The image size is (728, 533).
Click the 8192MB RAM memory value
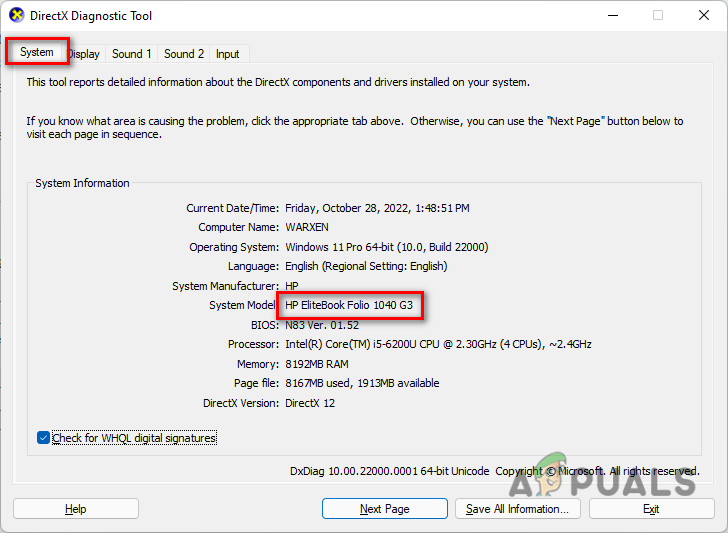pos(317,364)
